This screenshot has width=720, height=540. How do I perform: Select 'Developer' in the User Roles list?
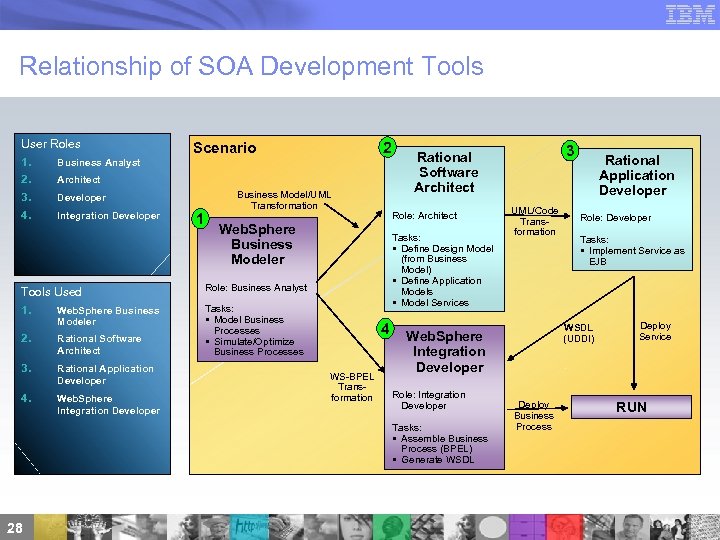(81, 198)
